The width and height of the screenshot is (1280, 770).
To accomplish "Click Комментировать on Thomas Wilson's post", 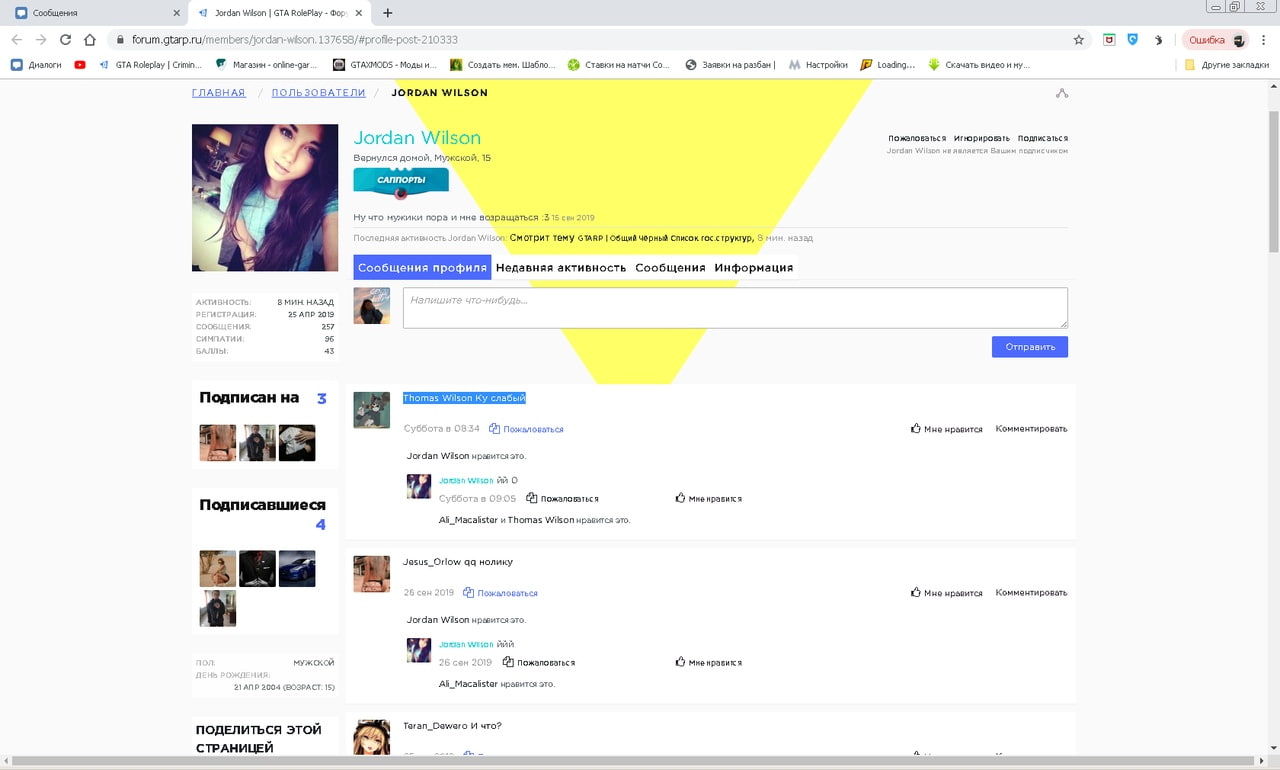I will pos(1031,429).
